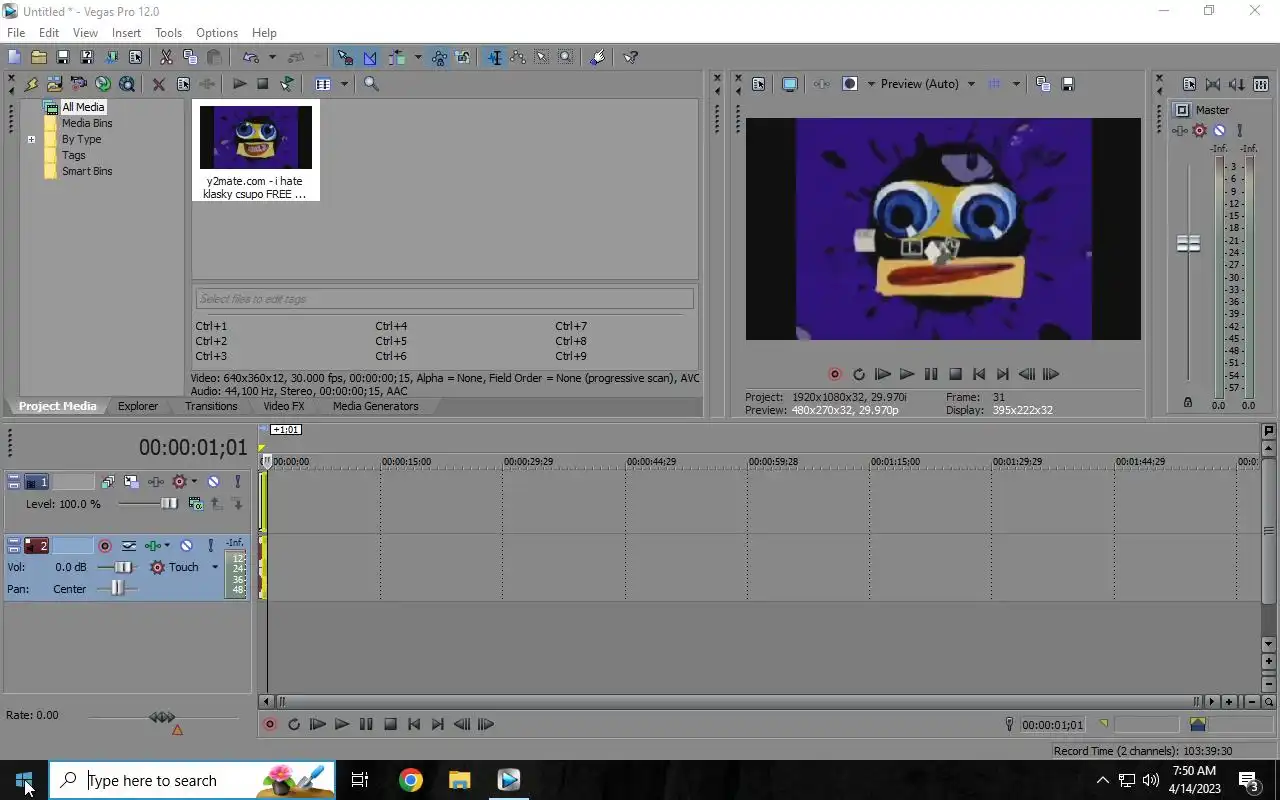Open the Options menu
1280x800 pixels.
click(x=217, y=33)
